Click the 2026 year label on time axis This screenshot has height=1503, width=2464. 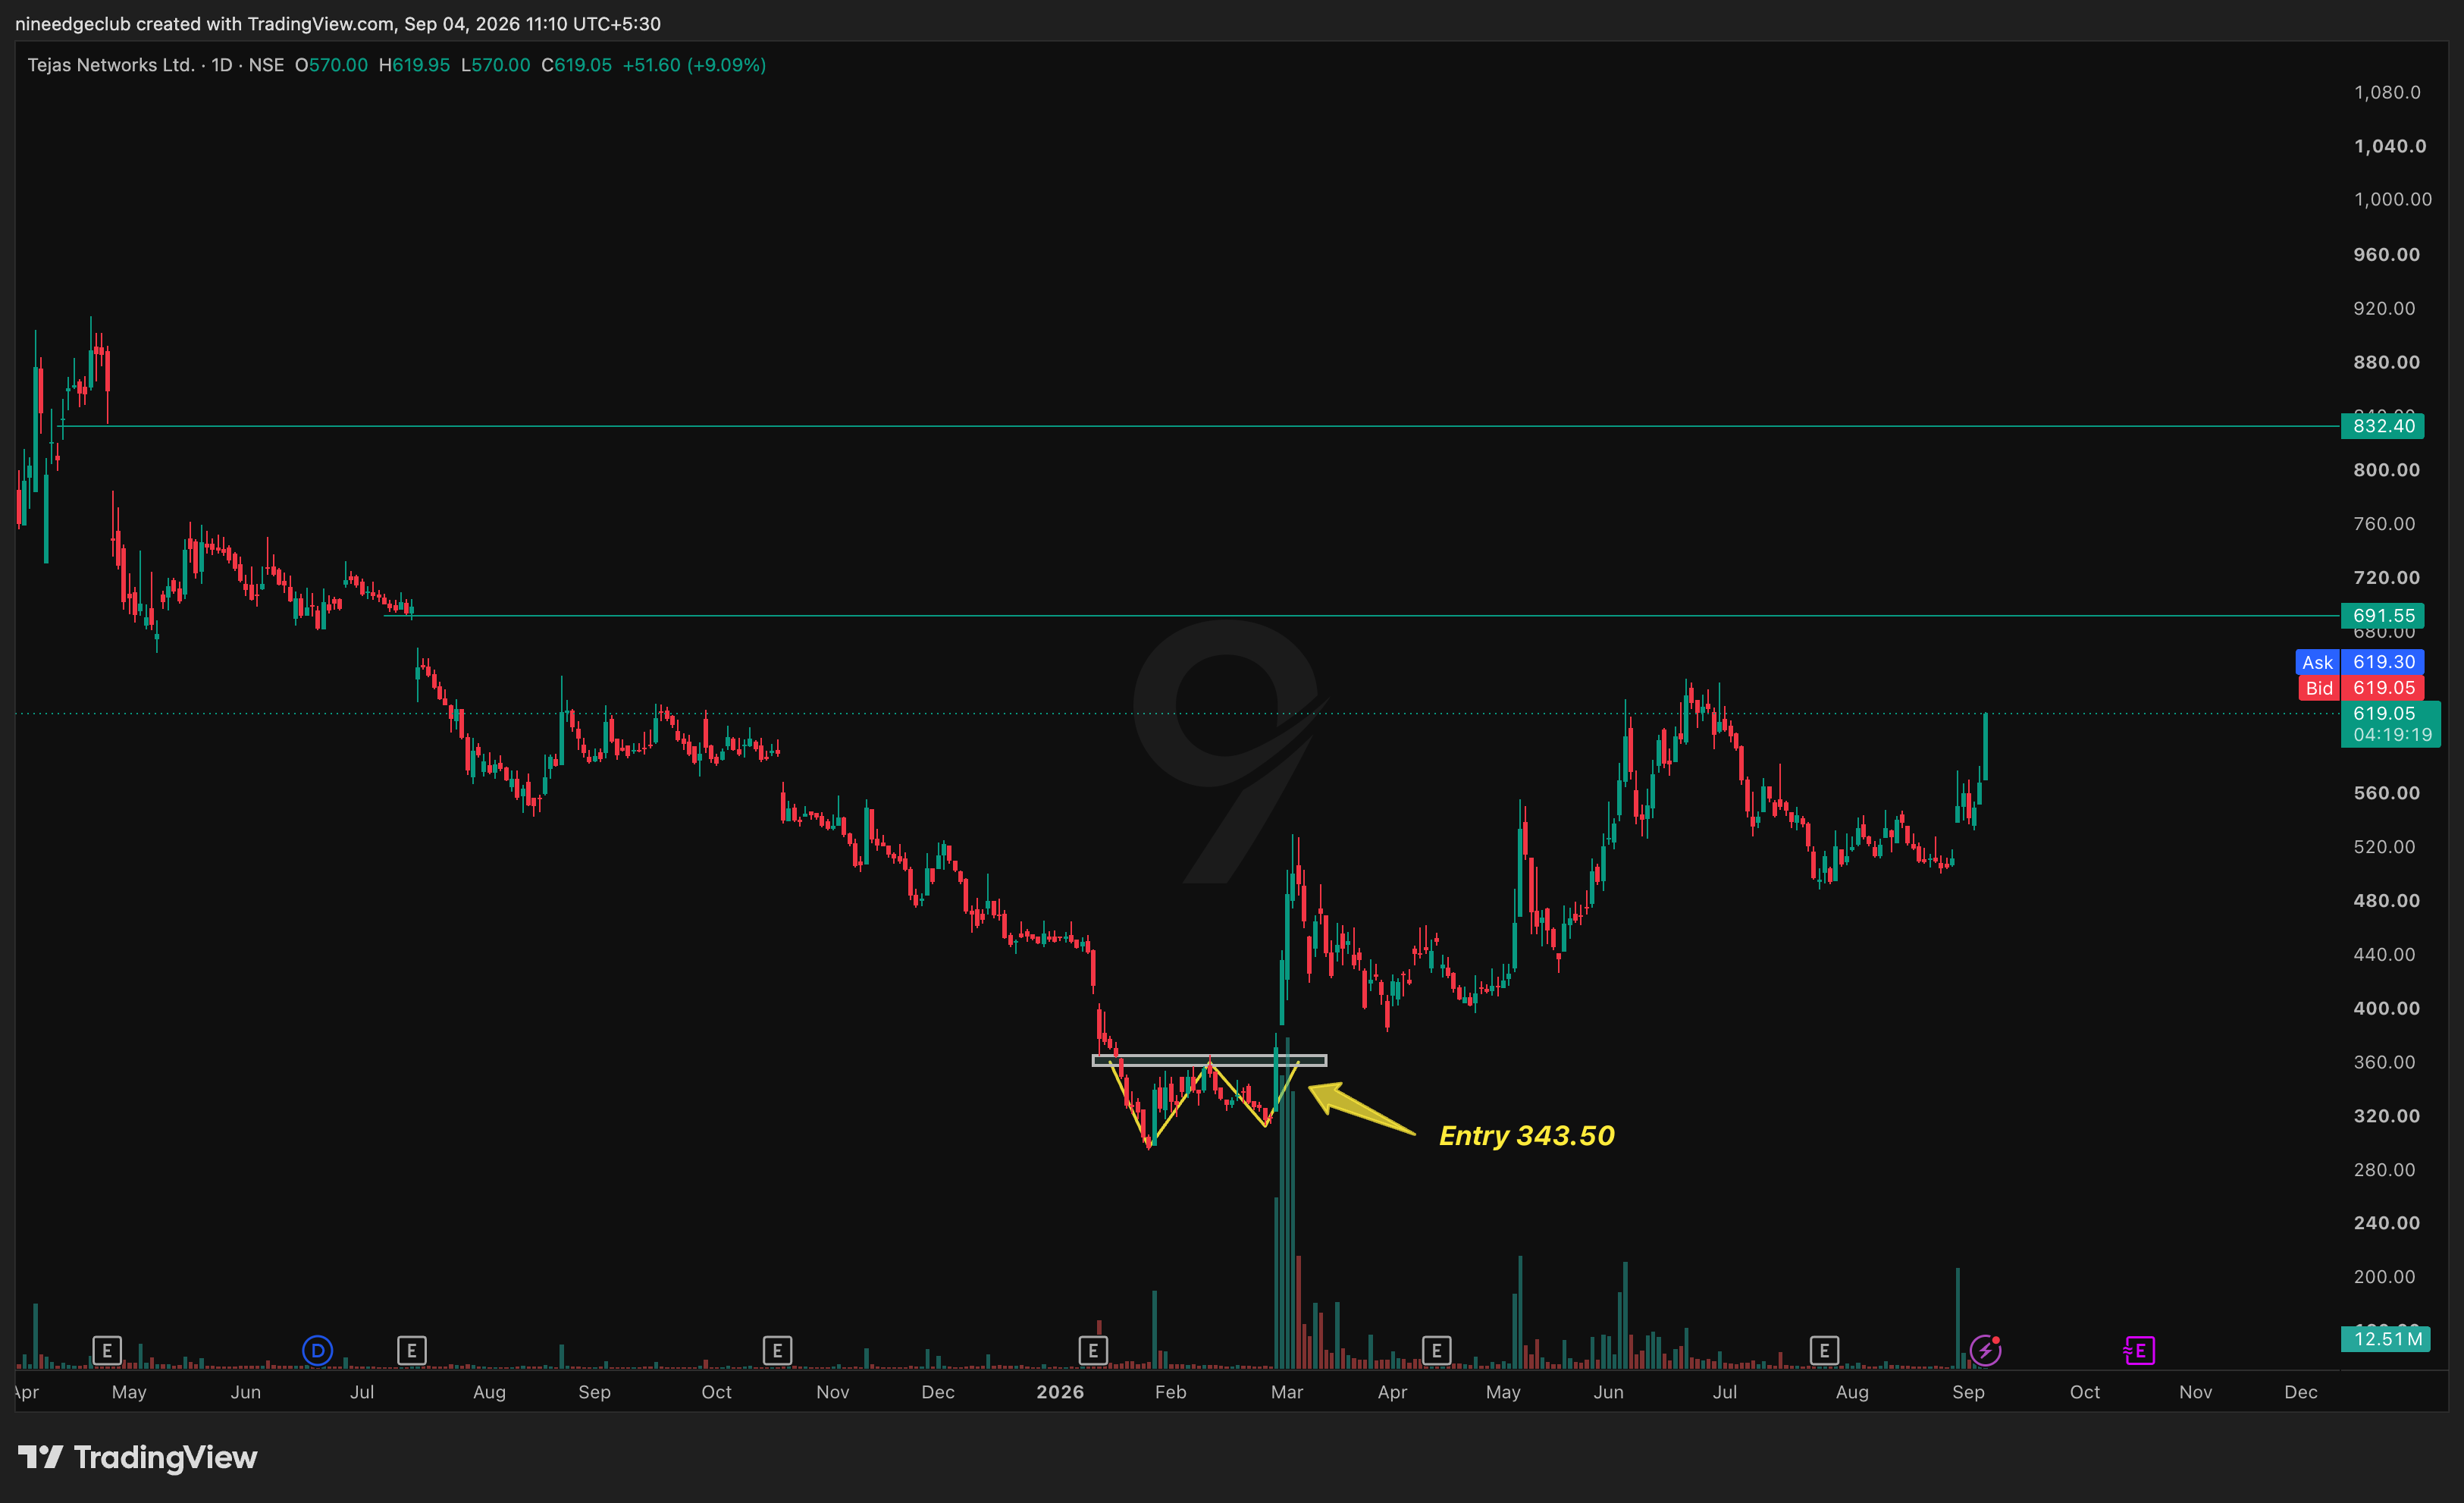coord(1060,1392)
